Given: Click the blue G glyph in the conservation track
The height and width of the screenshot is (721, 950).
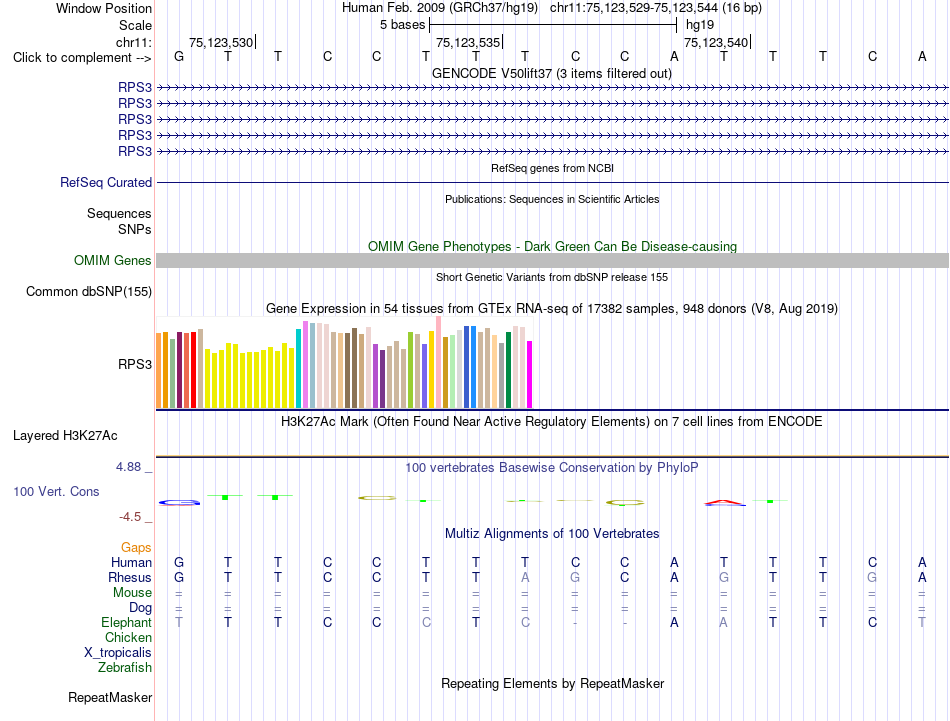Looking at the screenshot, I should 179,502.
